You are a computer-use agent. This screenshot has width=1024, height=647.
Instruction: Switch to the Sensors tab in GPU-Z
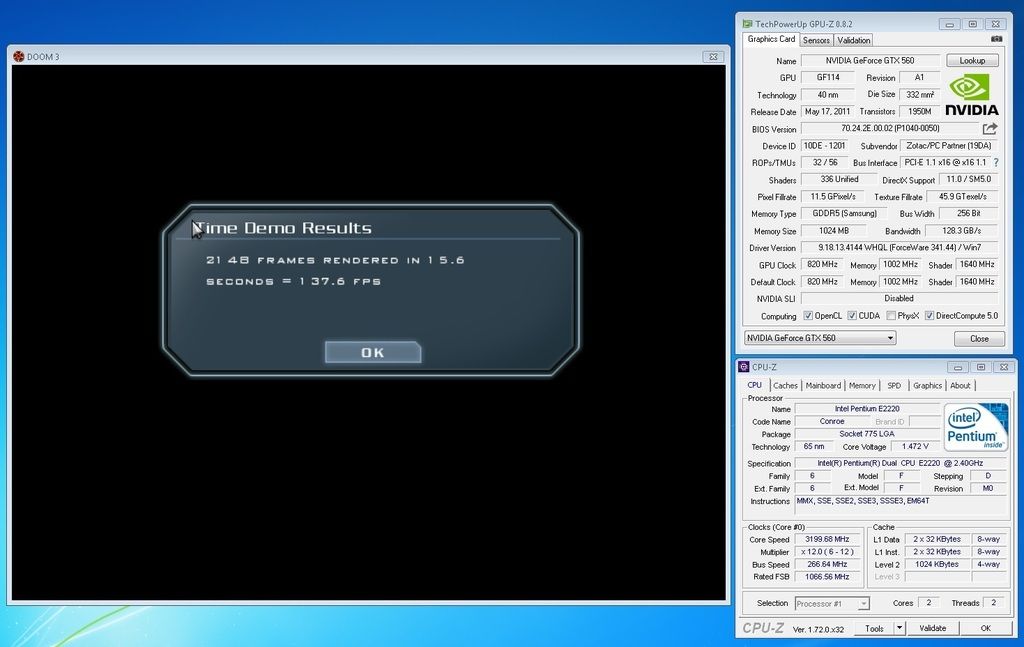pyautogui.click(x=816, y=40)
